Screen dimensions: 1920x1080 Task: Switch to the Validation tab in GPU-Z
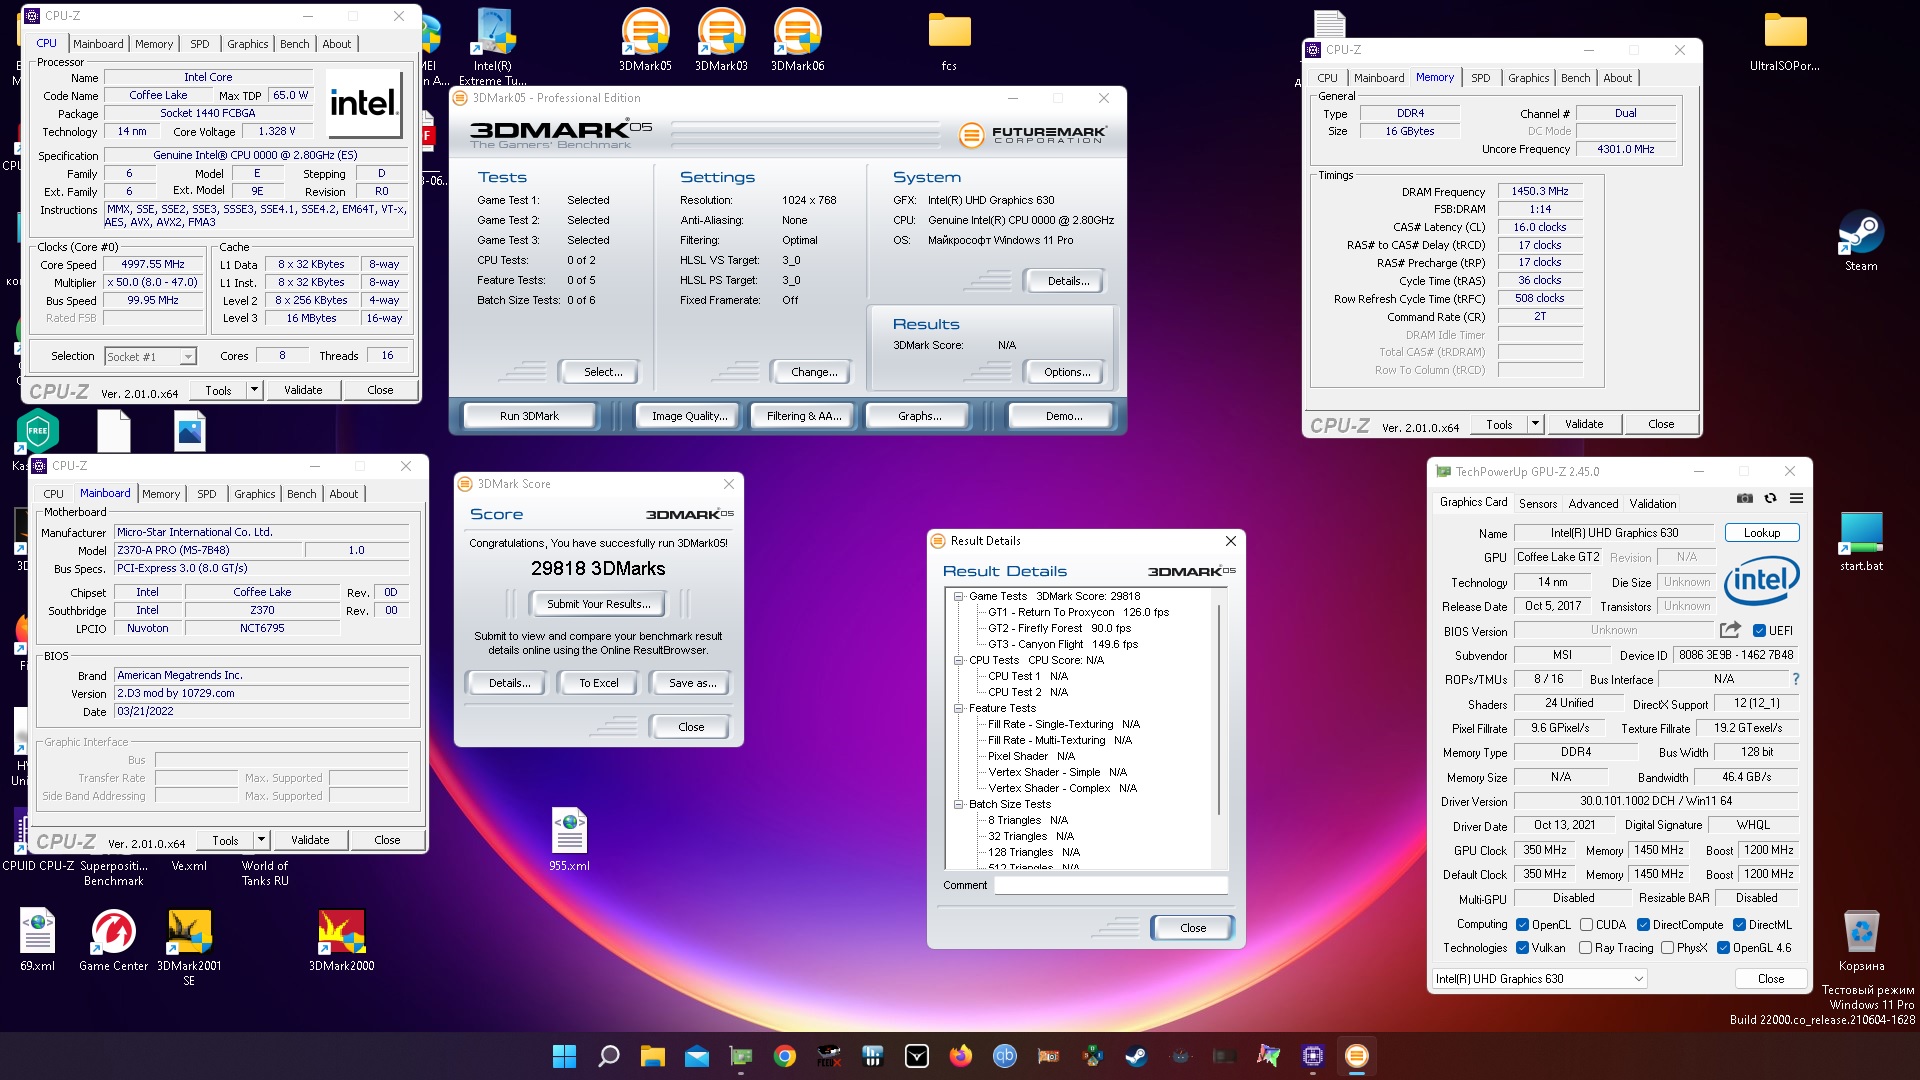coord(1653,504)
